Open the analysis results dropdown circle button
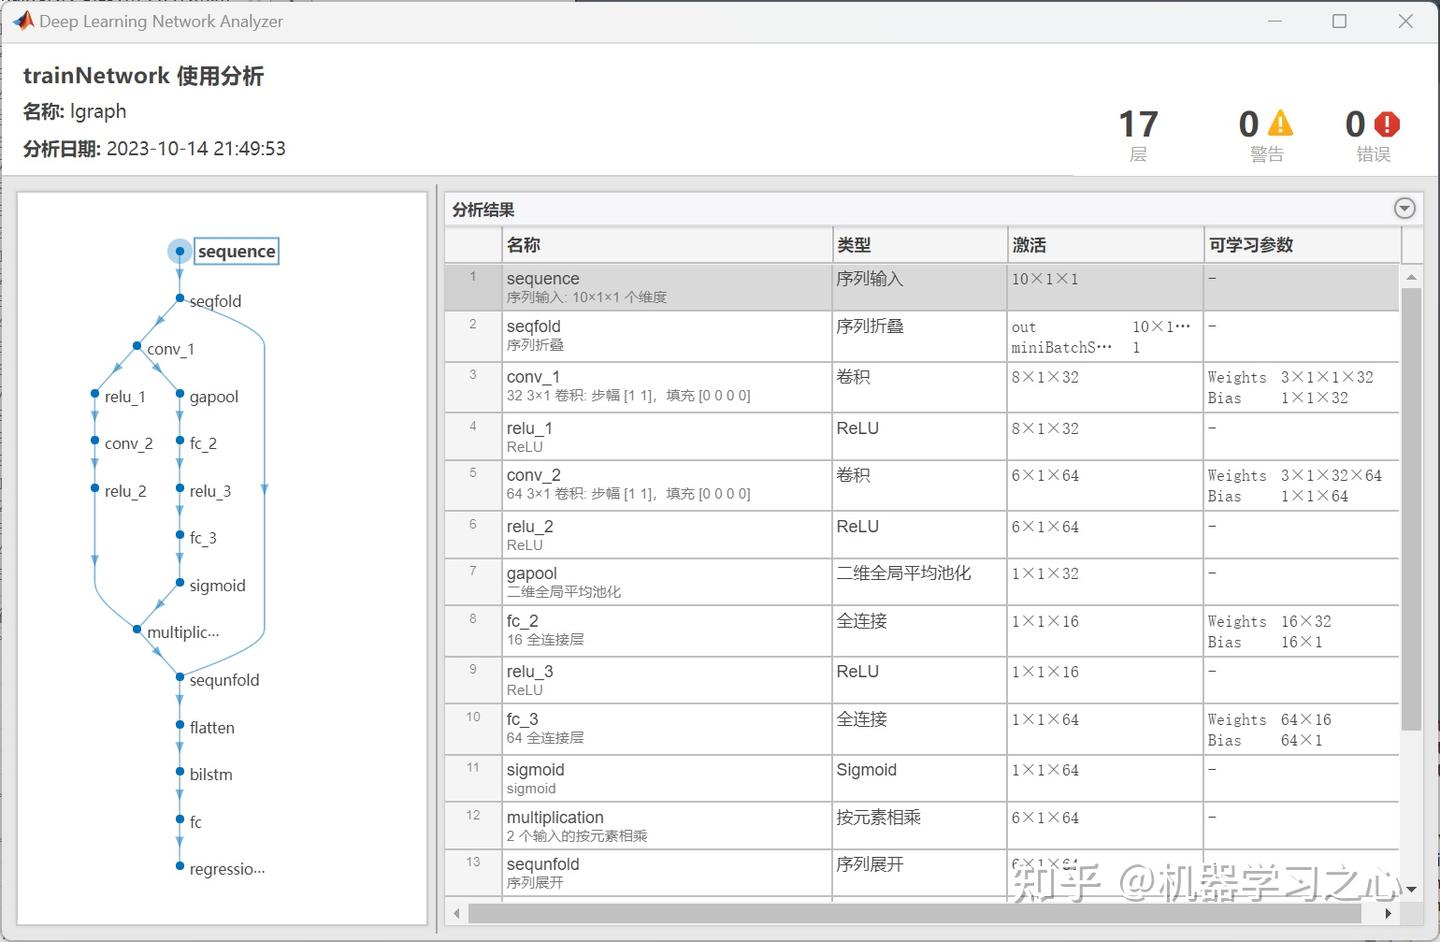 1404,208
